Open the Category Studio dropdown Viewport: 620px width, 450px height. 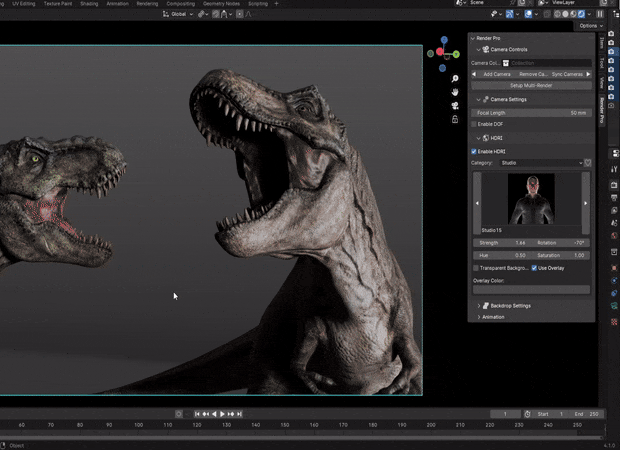(540, 162)
